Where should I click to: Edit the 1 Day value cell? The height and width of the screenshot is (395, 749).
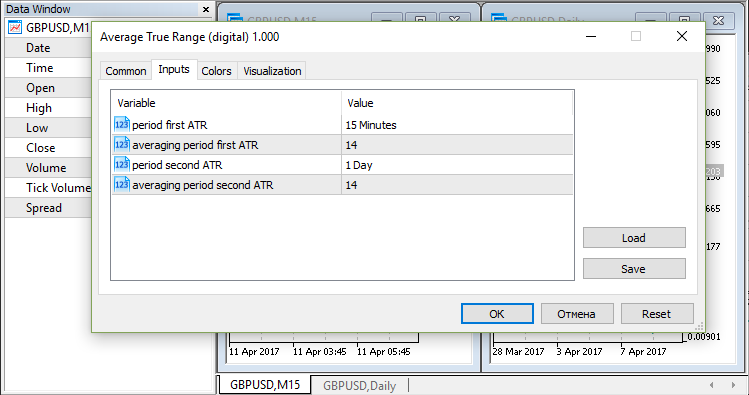point(457,165)
